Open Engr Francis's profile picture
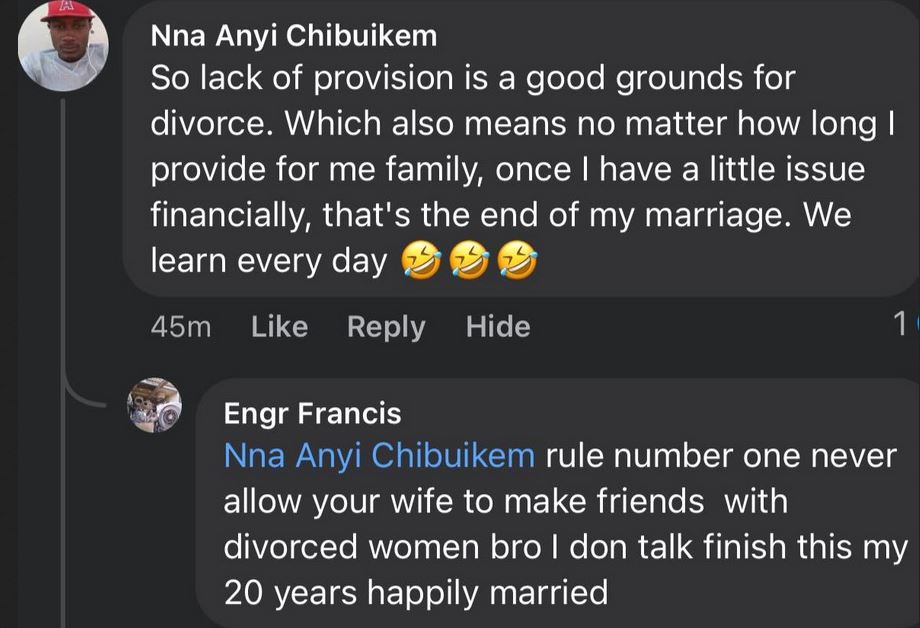The height and width of the screenshot is (628, 920). pyautogui.click(x=155, y=405)
